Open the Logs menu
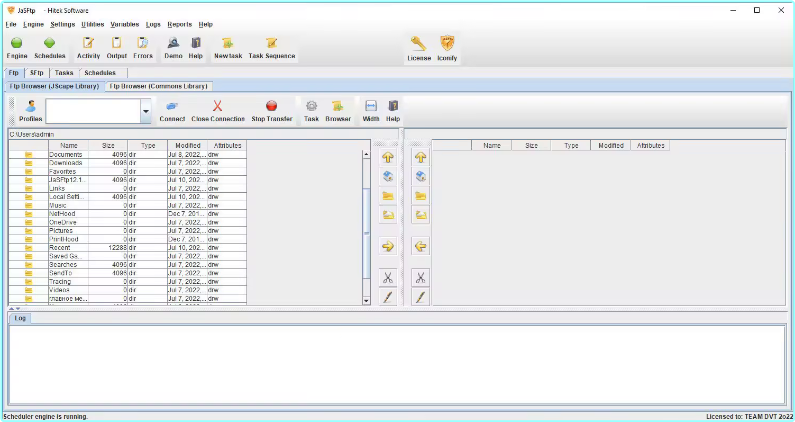This screenshot has height=422, width=795. (153, 24)
